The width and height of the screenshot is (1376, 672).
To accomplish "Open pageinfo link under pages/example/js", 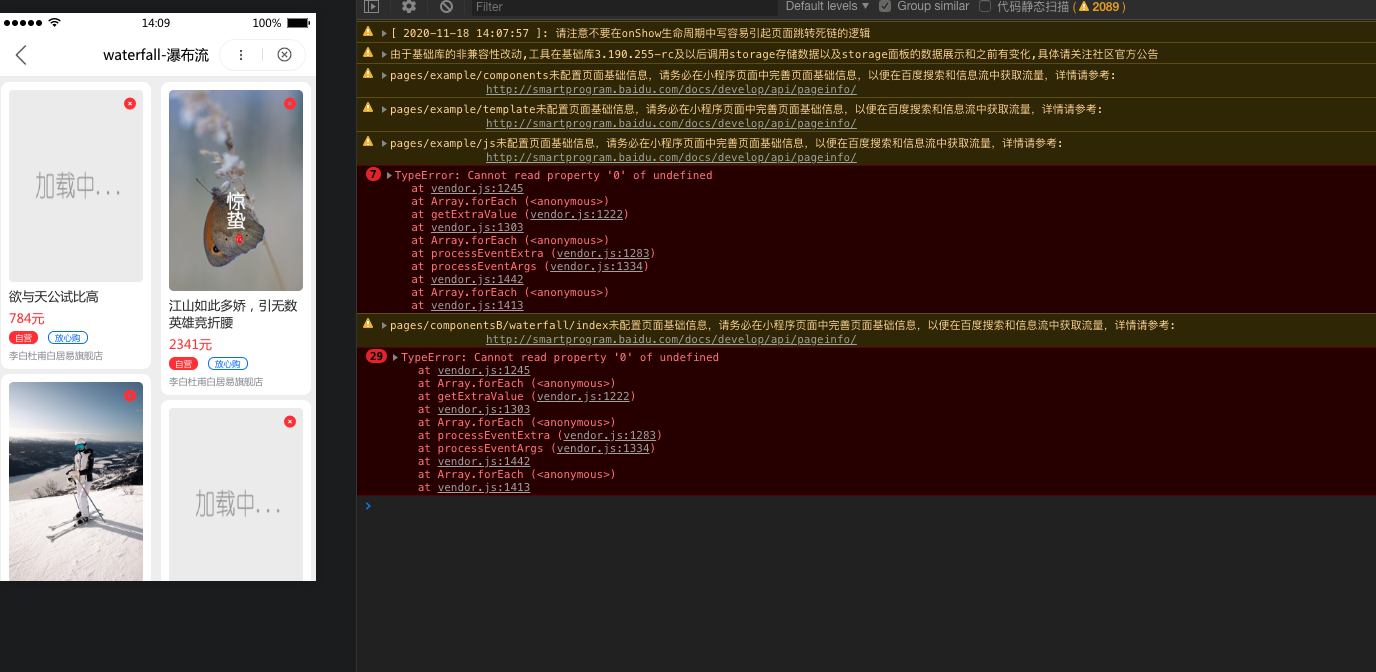I will tap(671, 157).
